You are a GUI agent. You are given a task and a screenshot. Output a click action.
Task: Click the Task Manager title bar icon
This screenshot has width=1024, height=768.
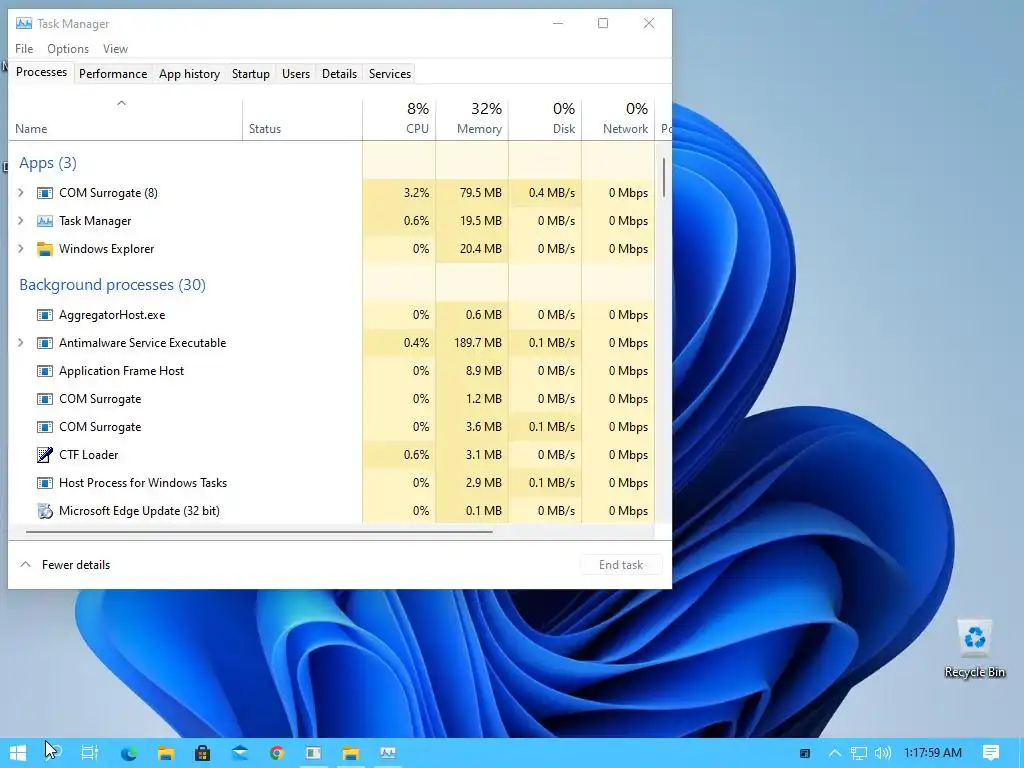24,24
